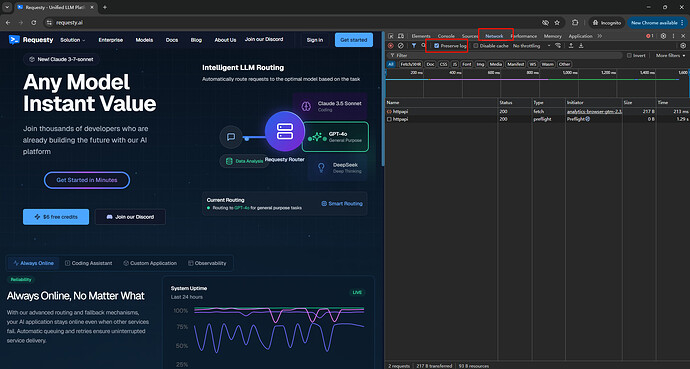
Task: Open the DevTools settings gear
Action: click(x=663, y=36)
